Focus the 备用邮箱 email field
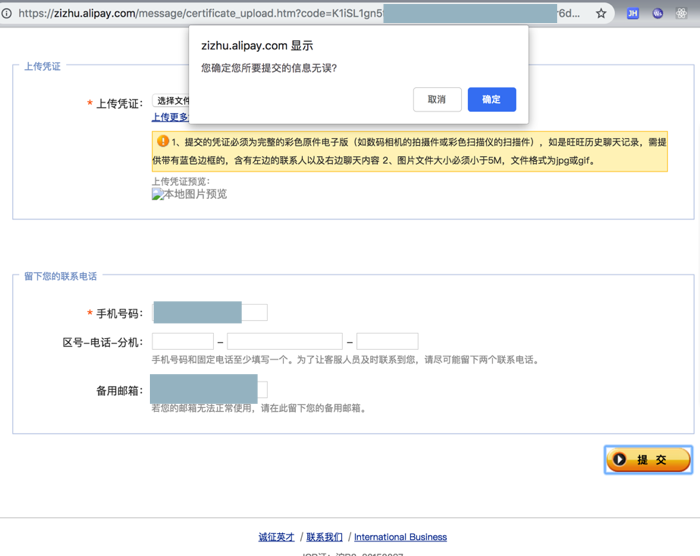 pos(210,389)
